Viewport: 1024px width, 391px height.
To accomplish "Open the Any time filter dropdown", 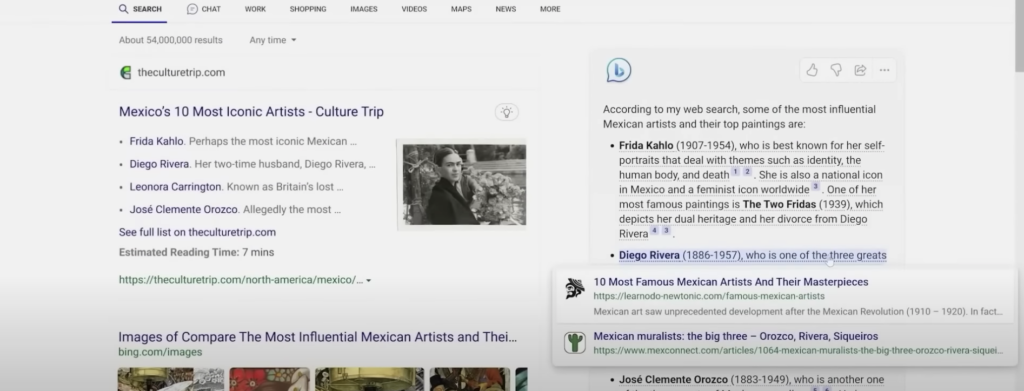I will [x=273, y=40].
